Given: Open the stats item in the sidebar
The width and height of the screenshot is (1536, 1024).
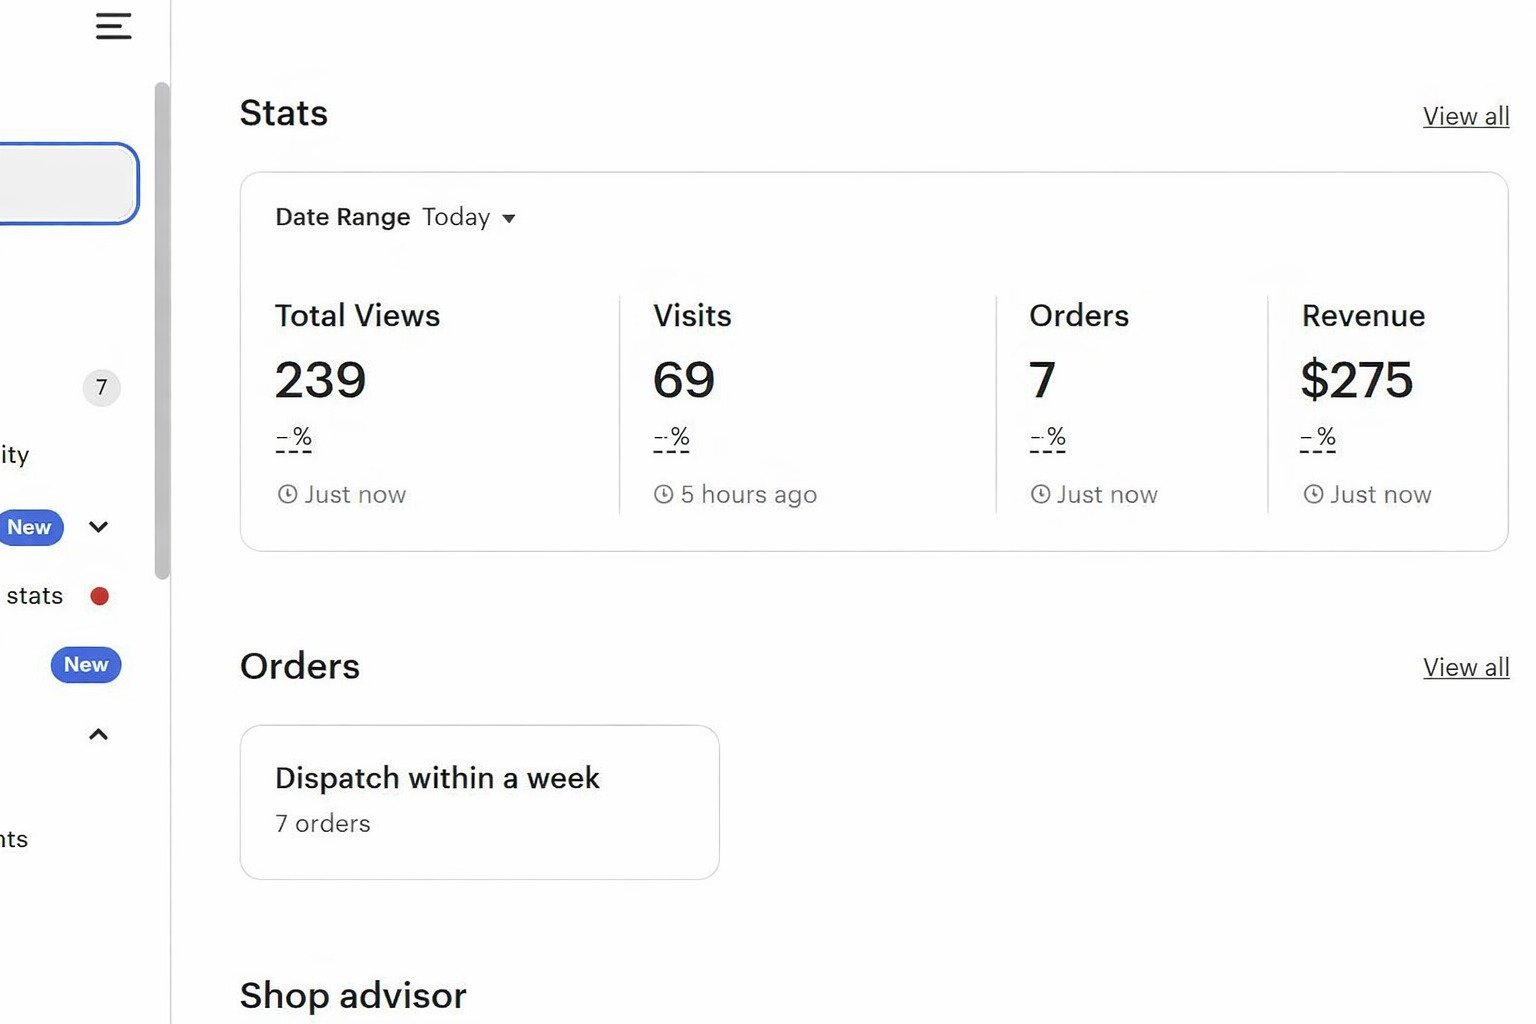Looking at the screenshot, I should pos(34,596).
